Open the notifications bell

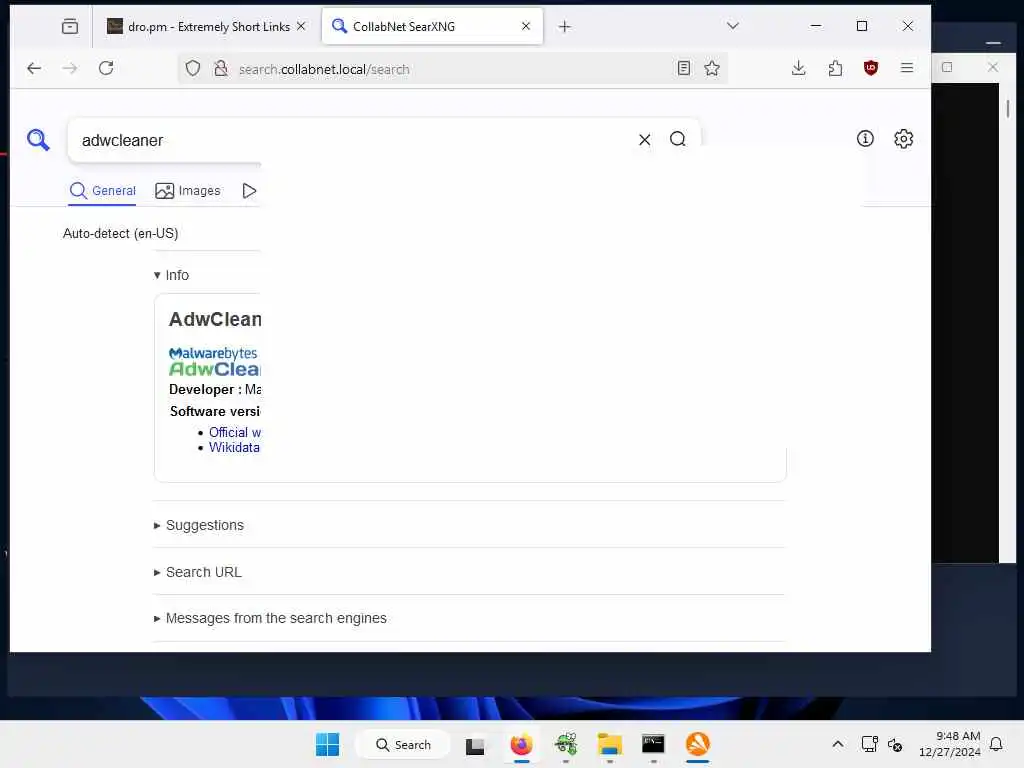pos(996,744)
